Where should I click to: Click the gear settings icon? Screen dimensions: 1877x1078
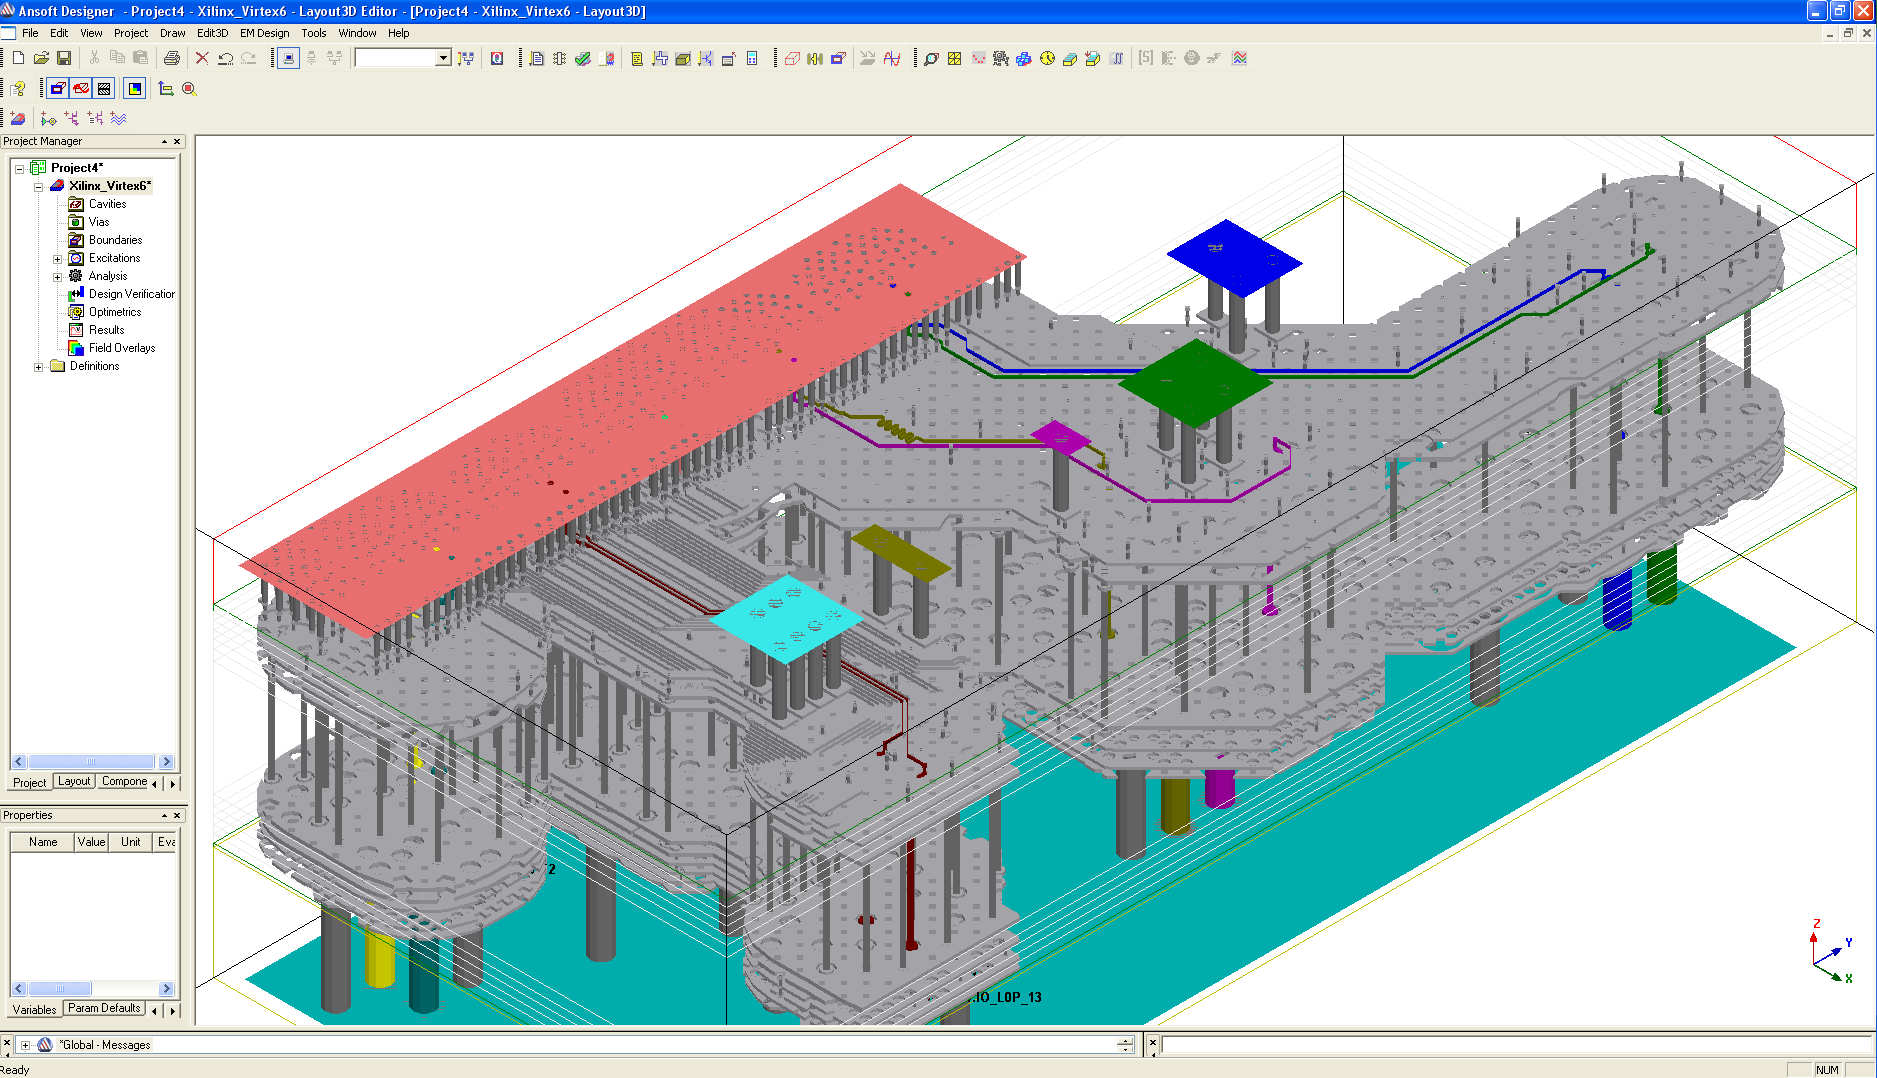click(x=1001, y=58)
